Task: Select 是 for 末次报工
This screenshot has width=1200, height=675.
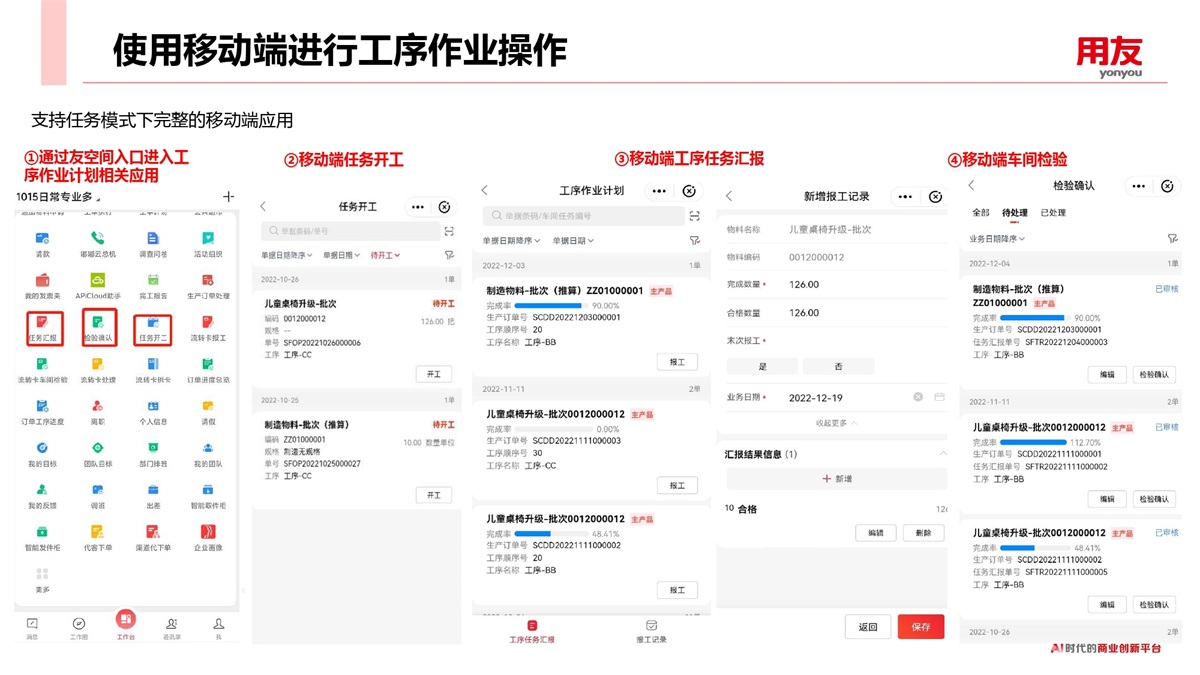Action: [x=762, y=366]
